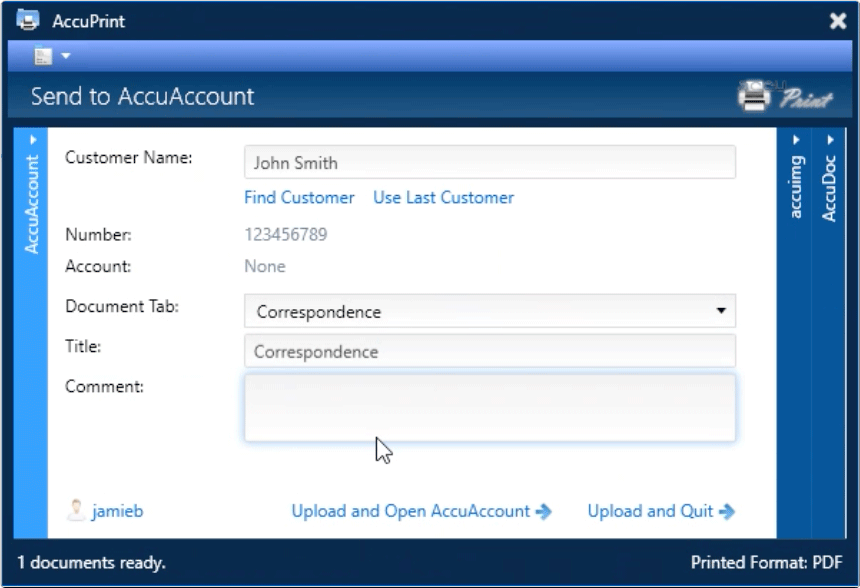
Task: Click the arrow icon after Upload and Quit
Action: (x=727, y=511)
